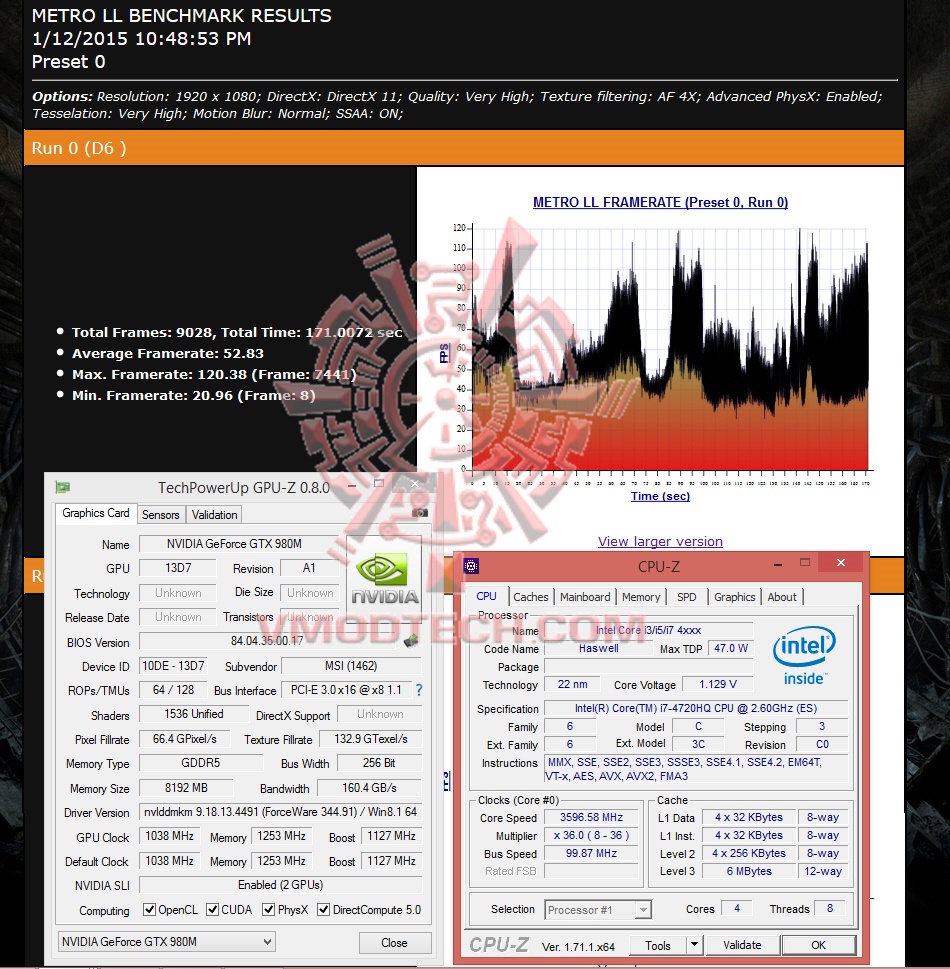The height and width of the screenshot is (969, 950).
Task: Open the Memory tab in CPU-Z
Action: coord(640,597)
